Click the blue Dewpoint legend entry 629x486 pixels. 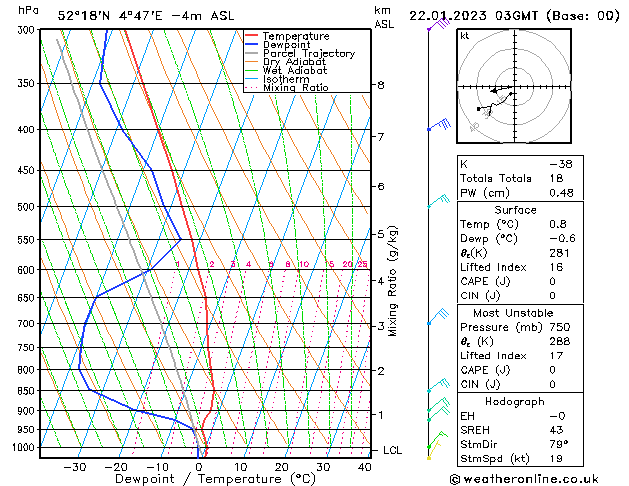278,45
